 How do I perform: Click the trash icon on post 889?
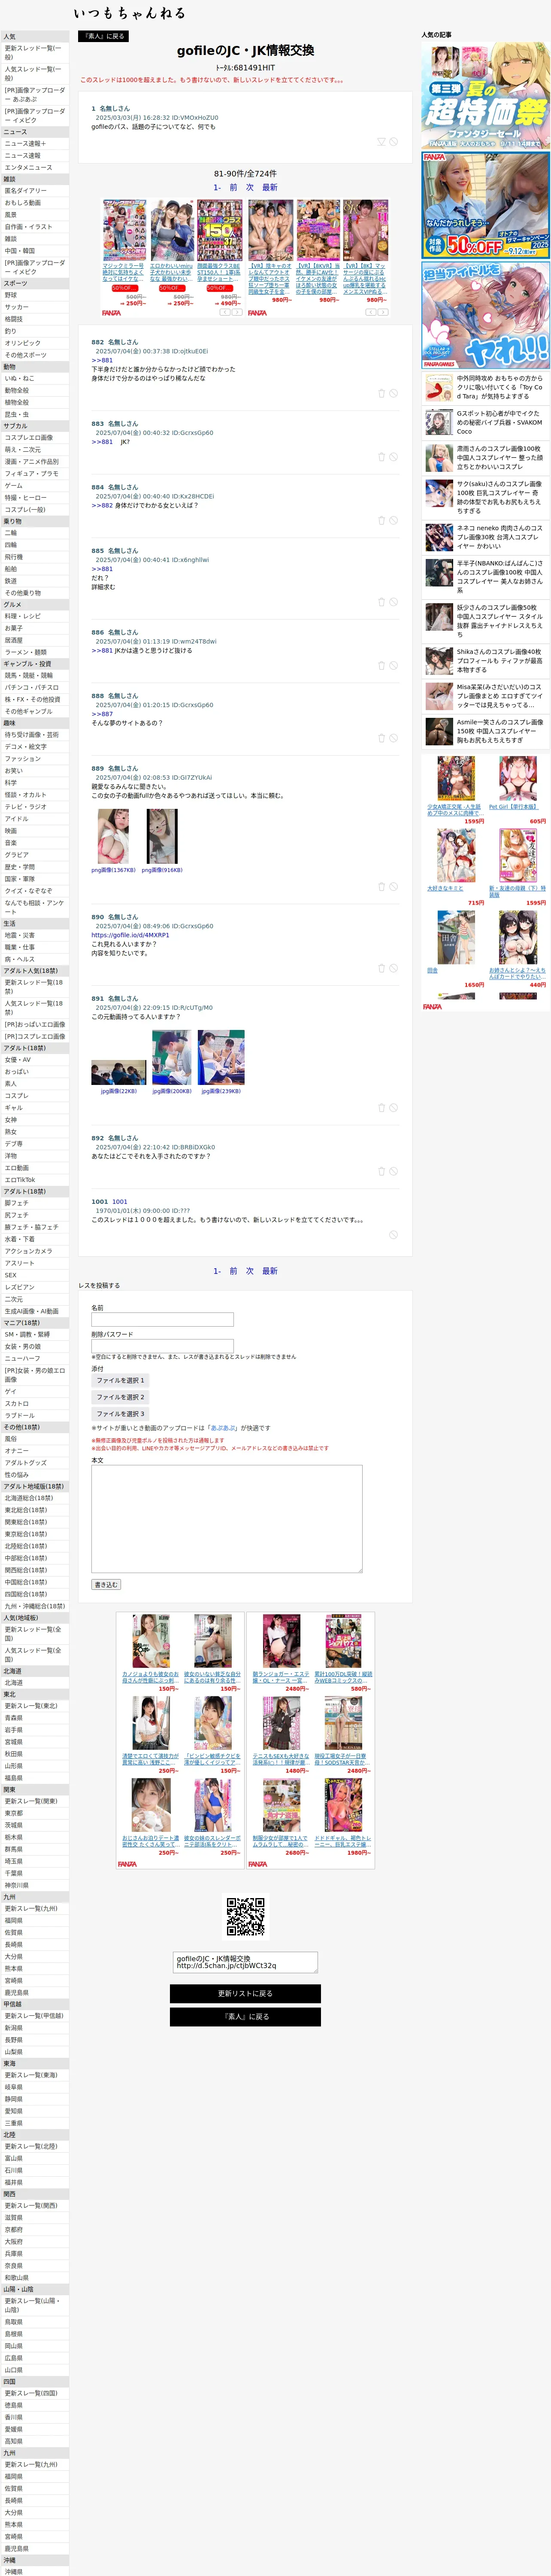pos(381,886)
